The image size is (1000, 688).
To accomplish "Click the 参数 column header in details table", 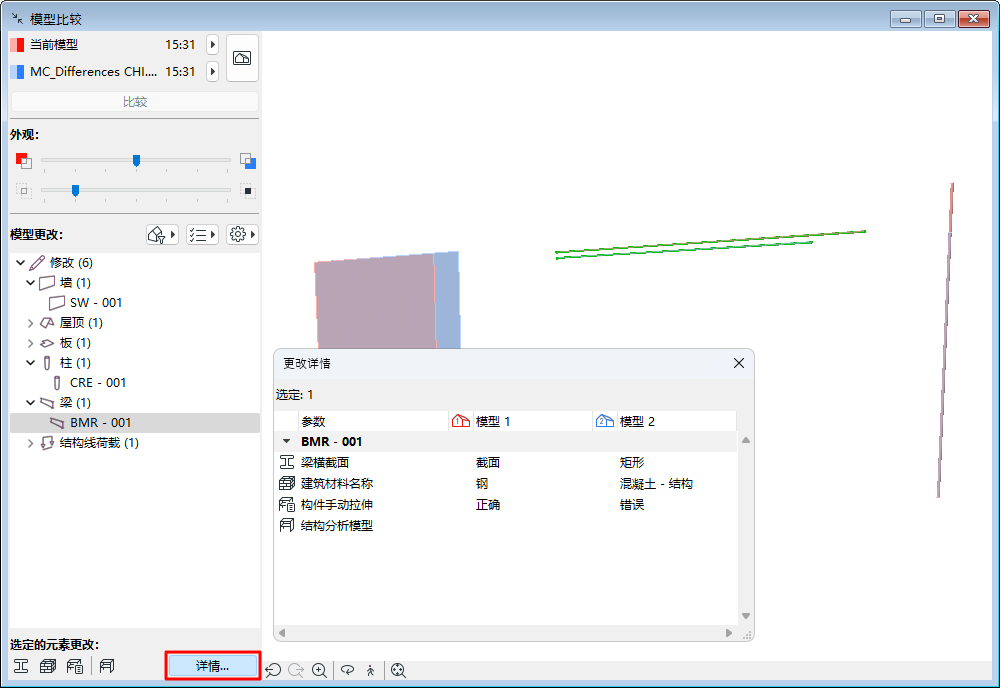I will [373, 421].
